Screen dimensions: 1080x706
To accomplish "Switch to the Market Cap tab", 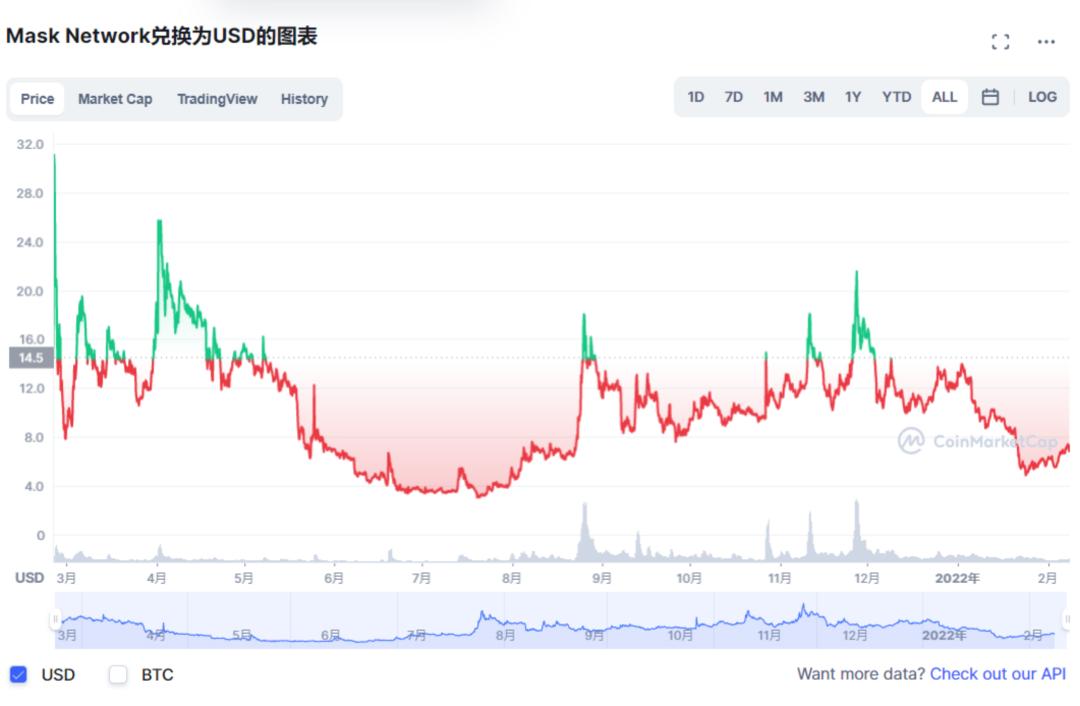I will [x=115, y=99].
